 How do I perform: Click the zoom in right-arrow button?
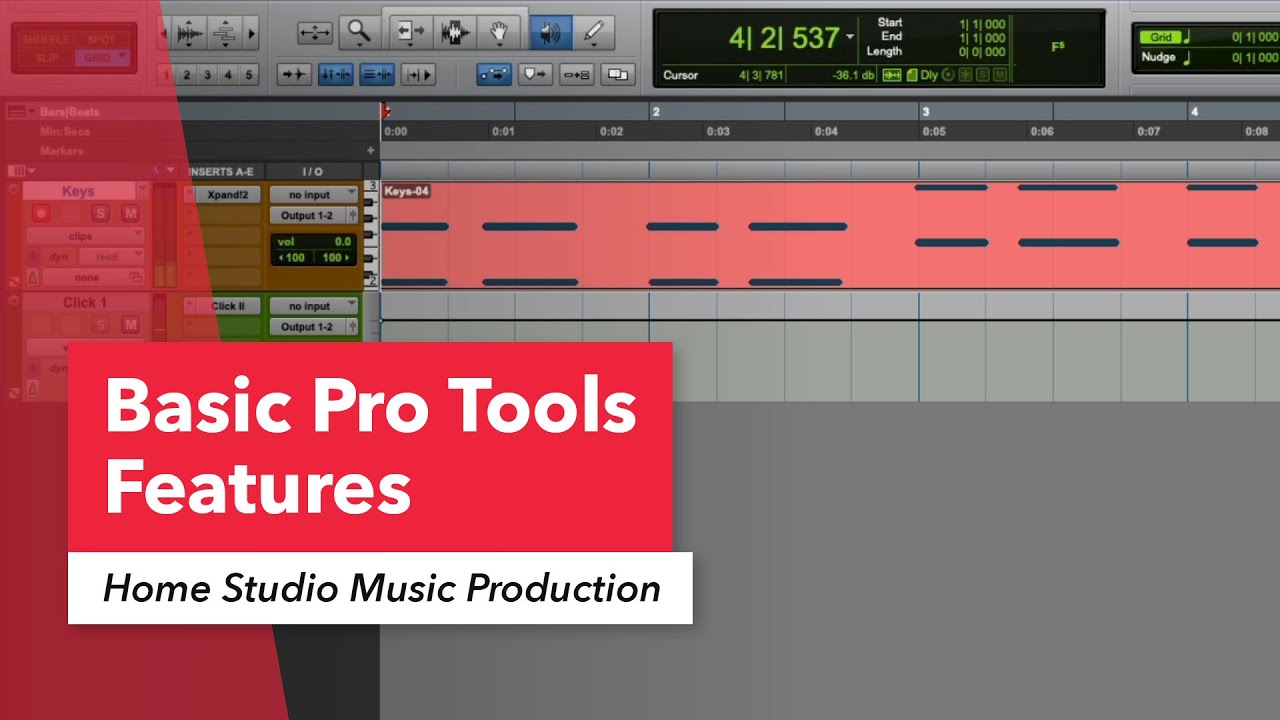pos(251,33)
